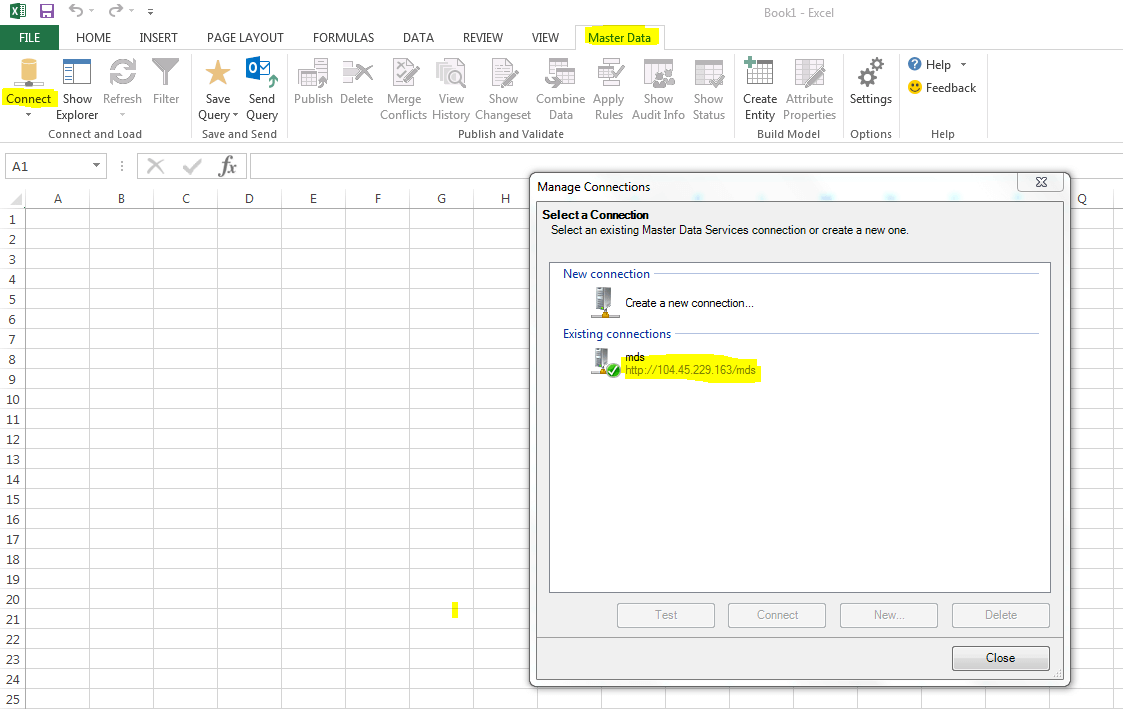
Task: Click the Save Query star icon
Action: point(218,72)
